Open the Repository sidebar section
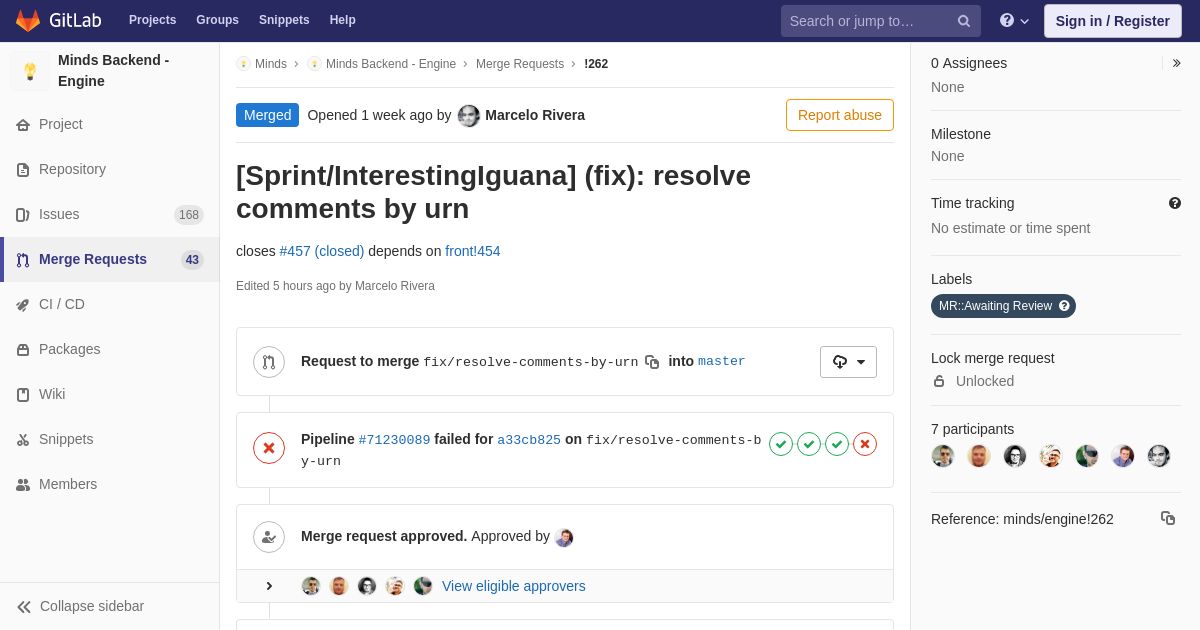Viewport: 1200px width, 630px height. (110, 169)
